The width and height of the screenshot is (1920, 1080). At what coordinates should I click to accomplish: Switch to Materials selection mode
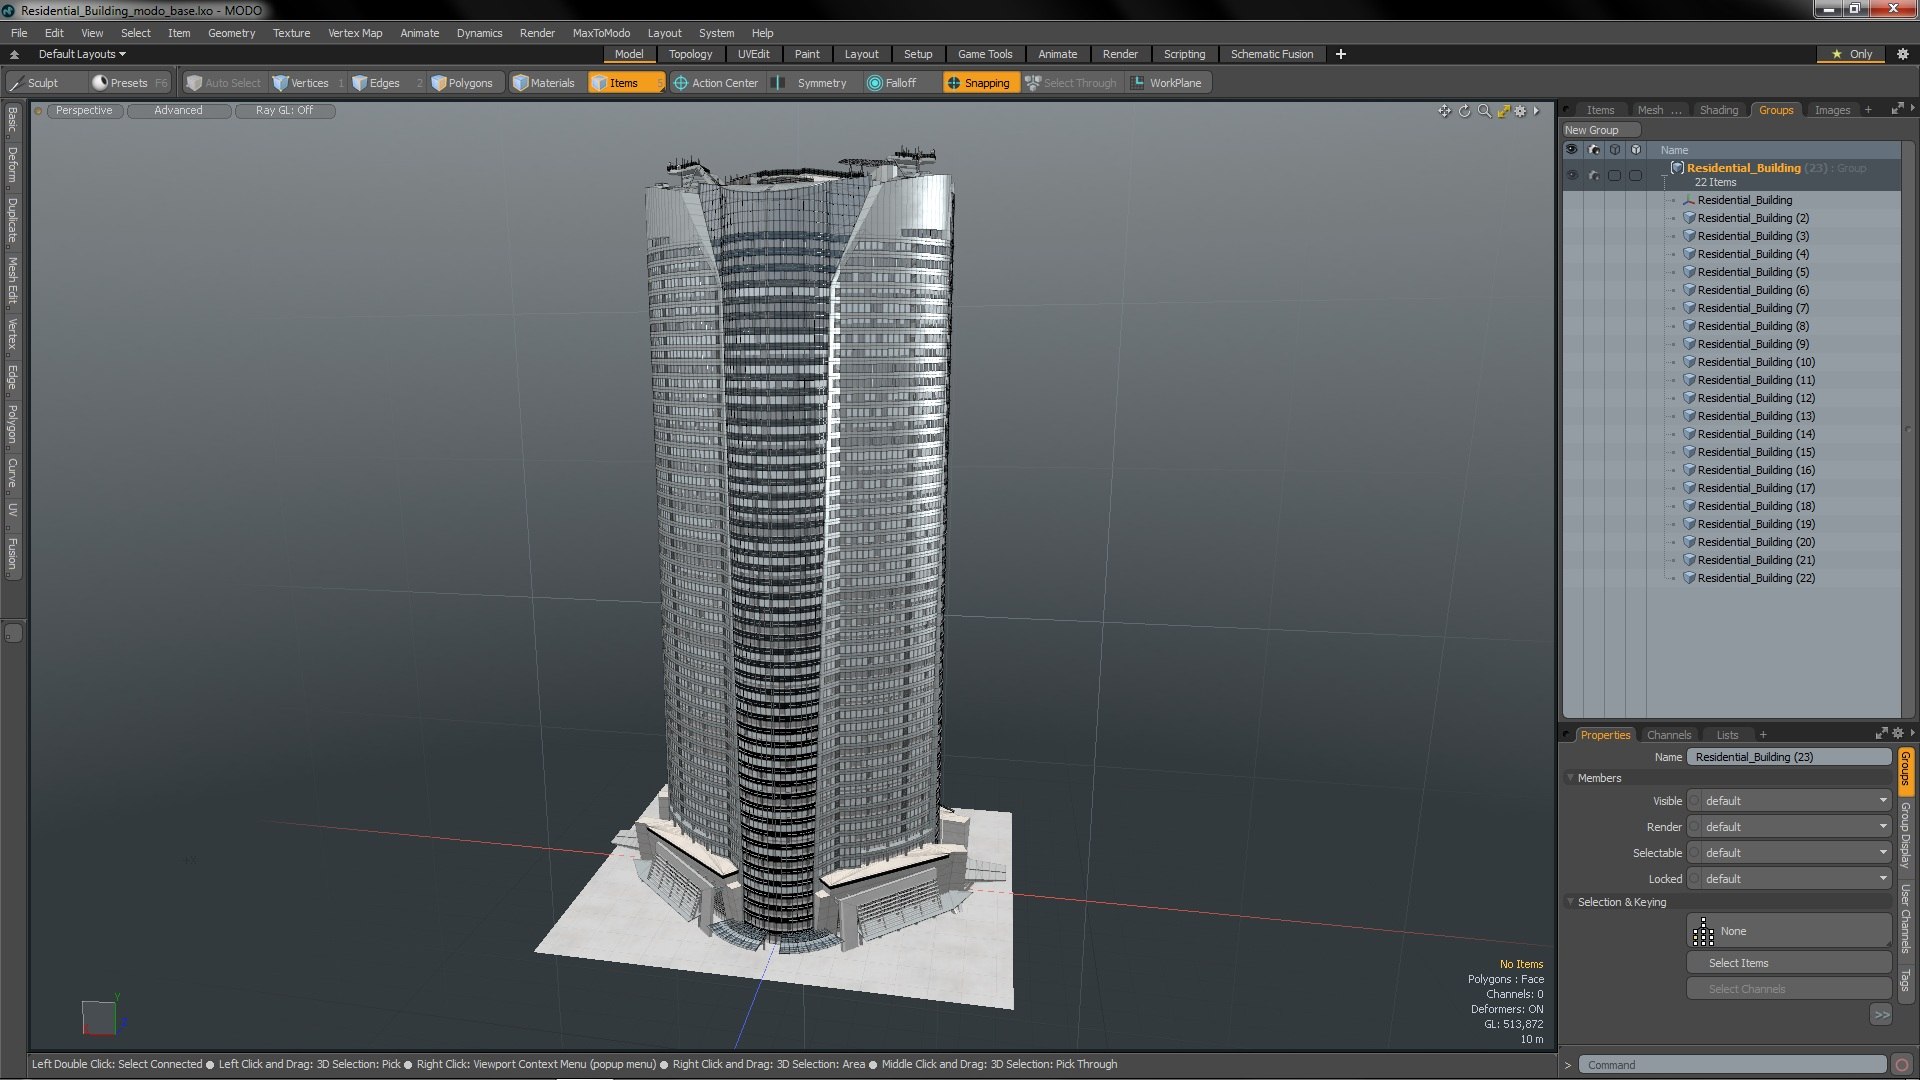pos(544,83)
